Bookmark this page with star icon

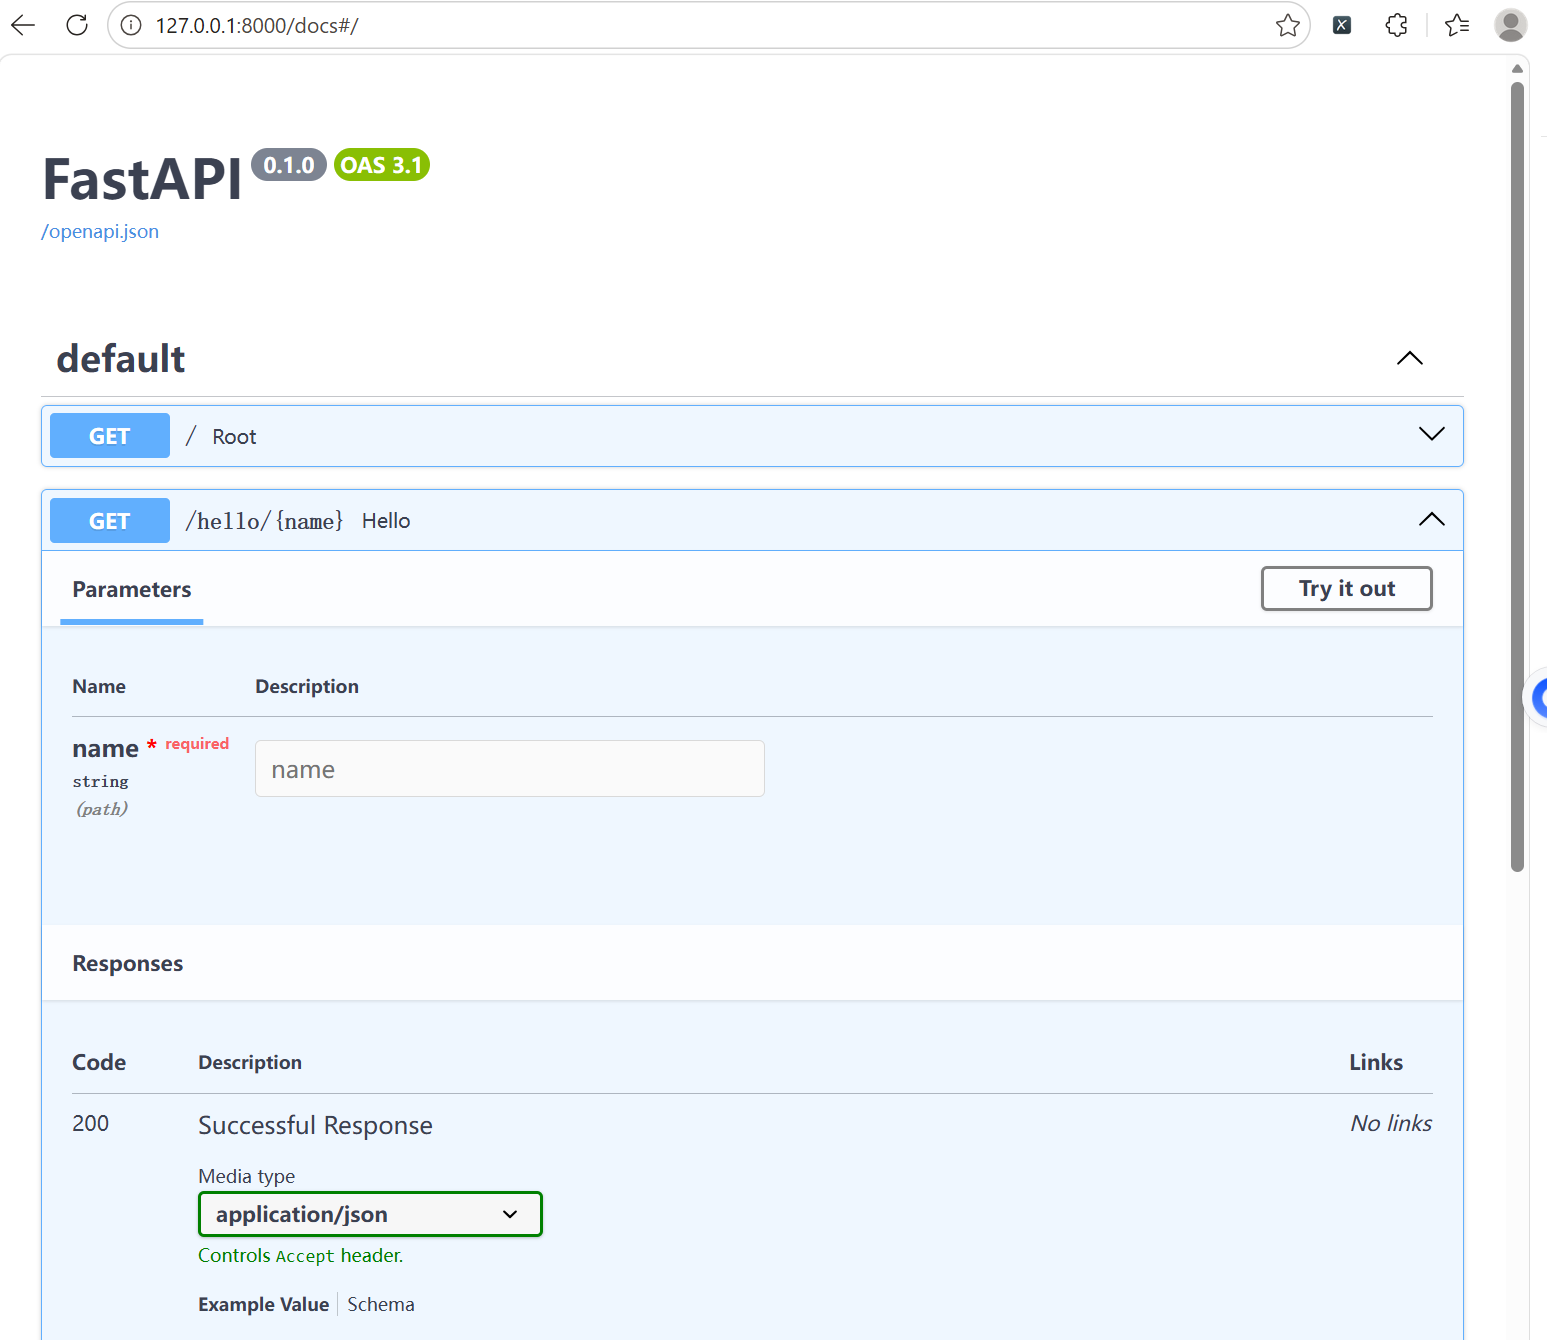pyautogui.click(x=1288, y=25)
